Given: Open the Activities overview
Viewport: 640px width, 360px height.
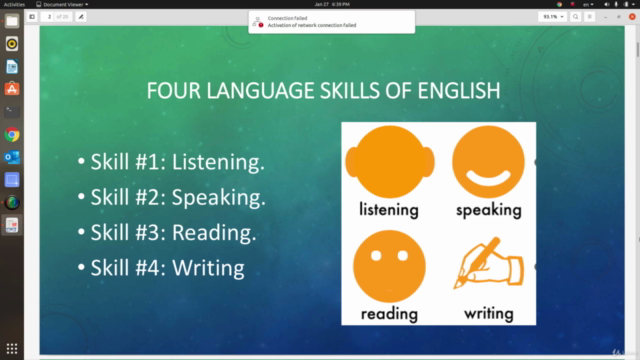Looking at the screenshot, I should pyautogui.click(x=14, y=4).
